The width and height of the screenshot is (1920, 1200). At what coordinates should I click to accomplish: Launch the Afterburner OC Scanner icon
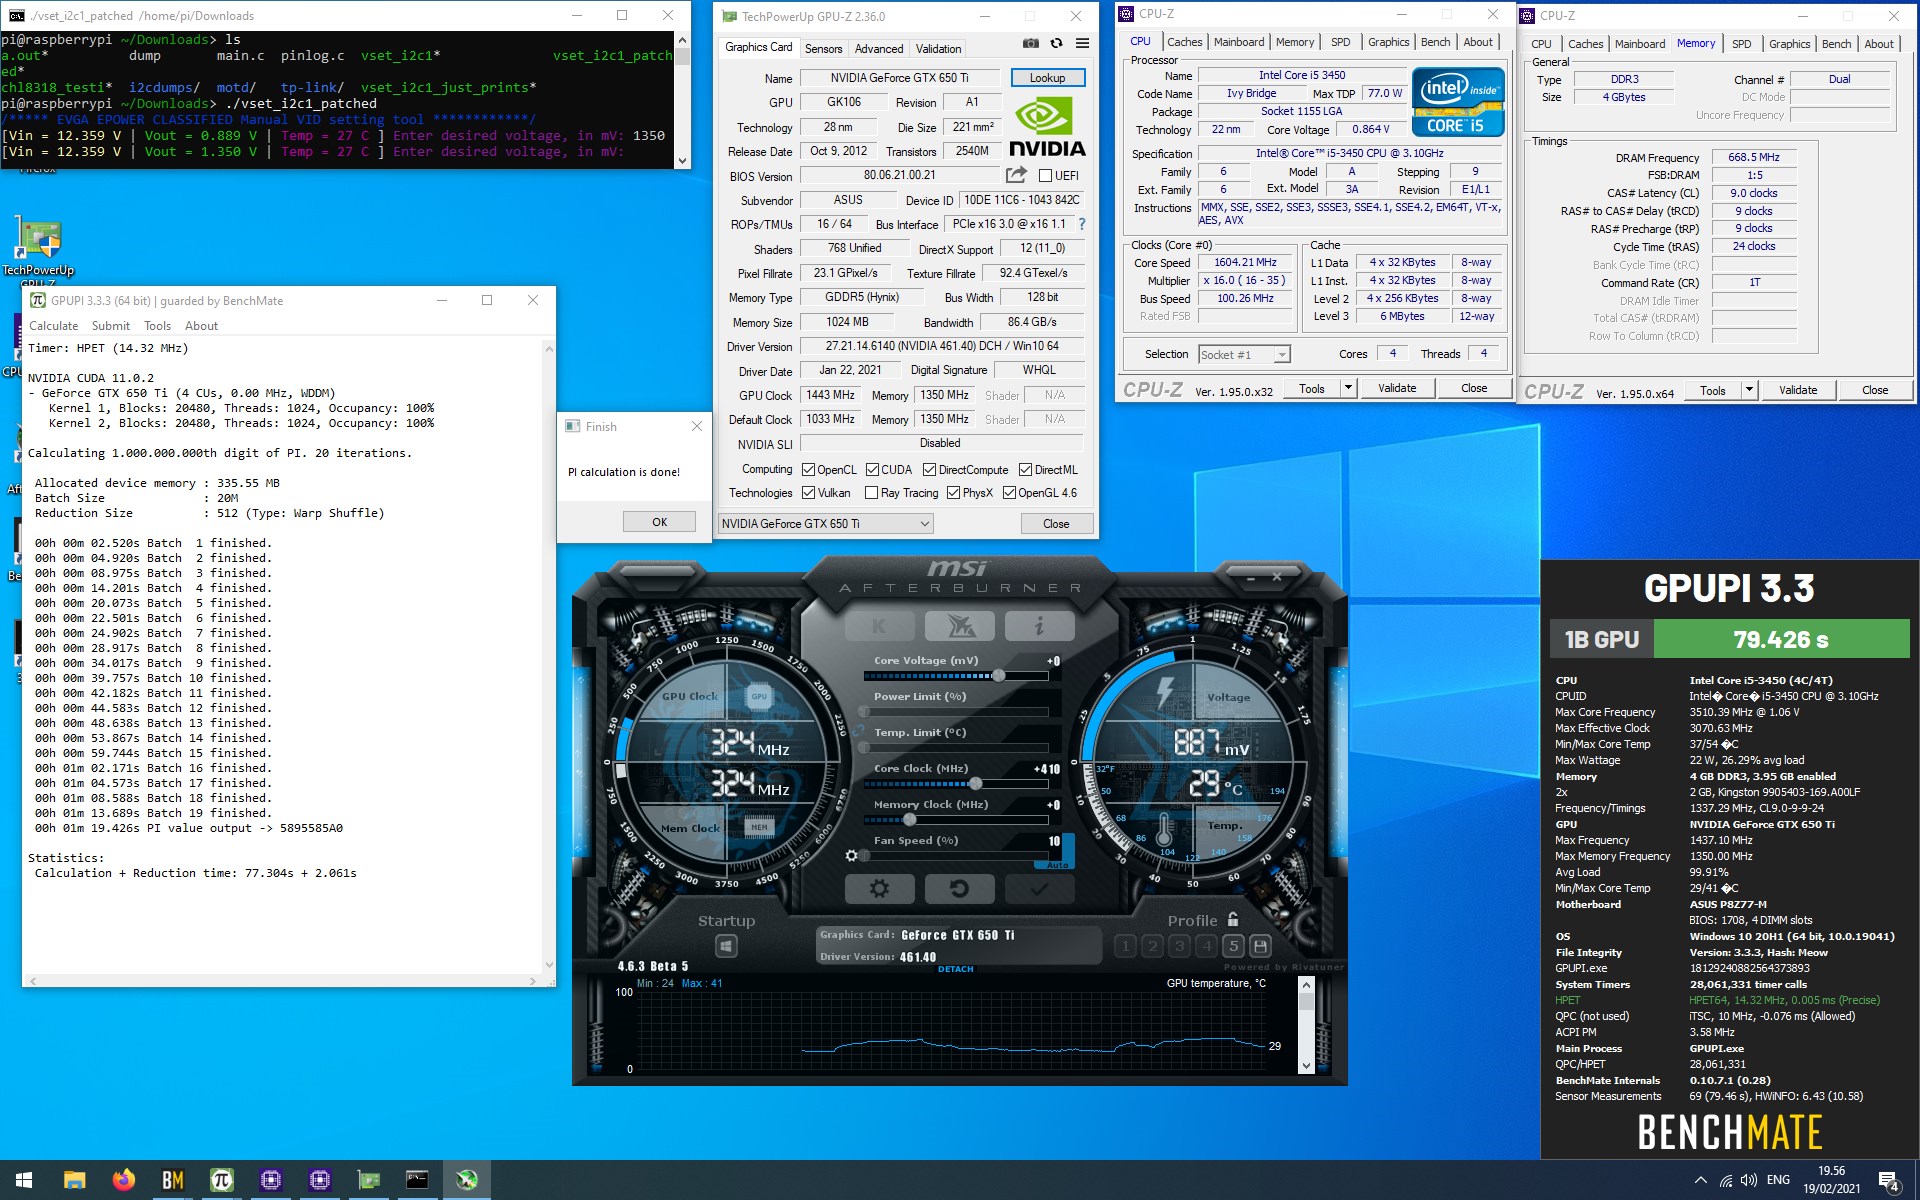point(960,626)
